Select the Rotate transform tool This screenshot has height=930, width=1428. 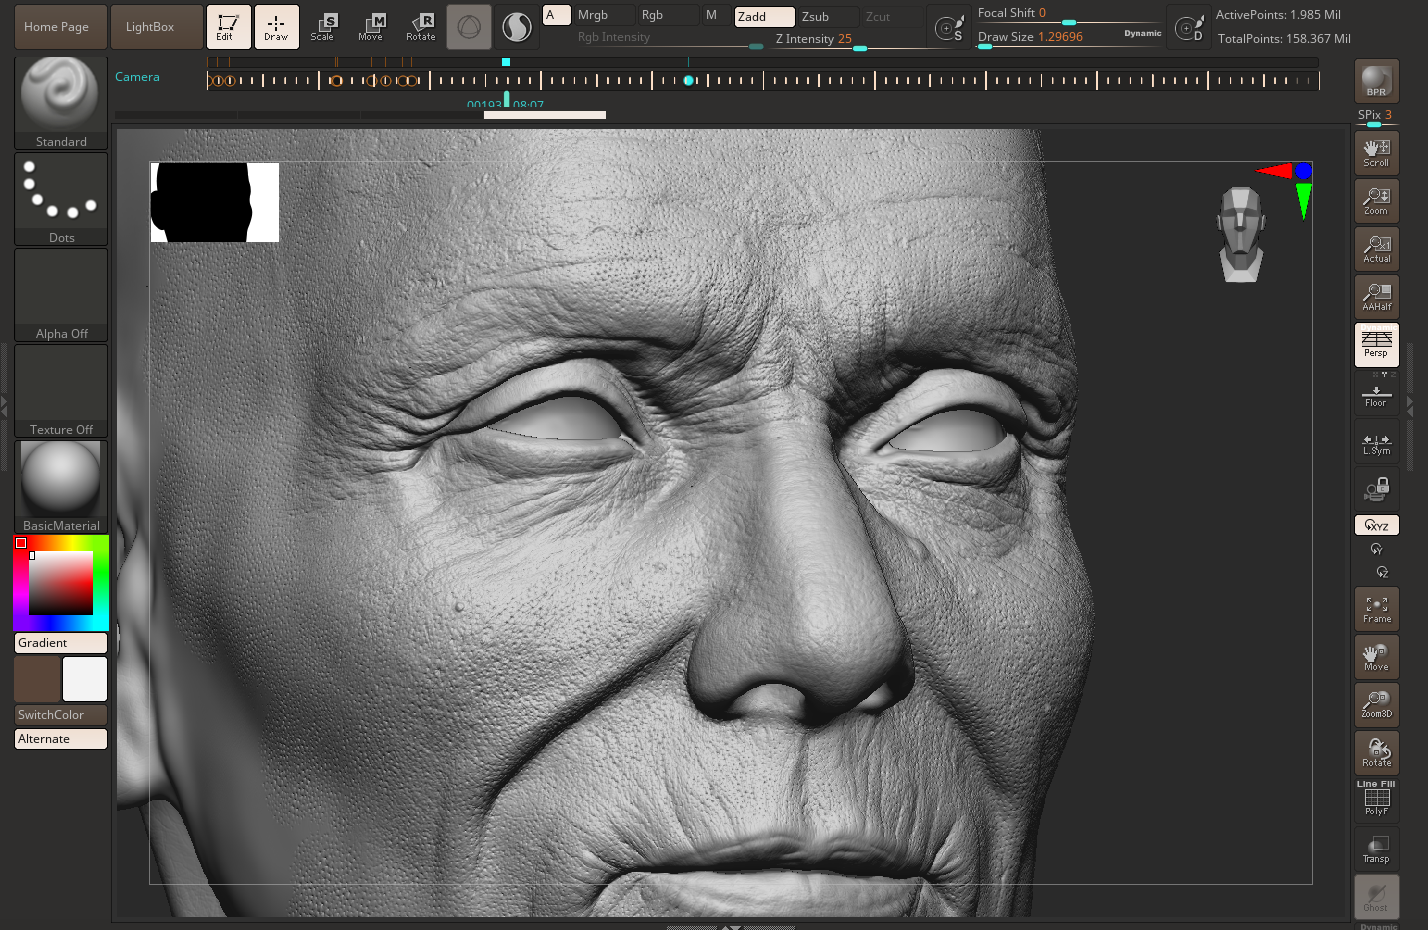(x=420, y=27)
